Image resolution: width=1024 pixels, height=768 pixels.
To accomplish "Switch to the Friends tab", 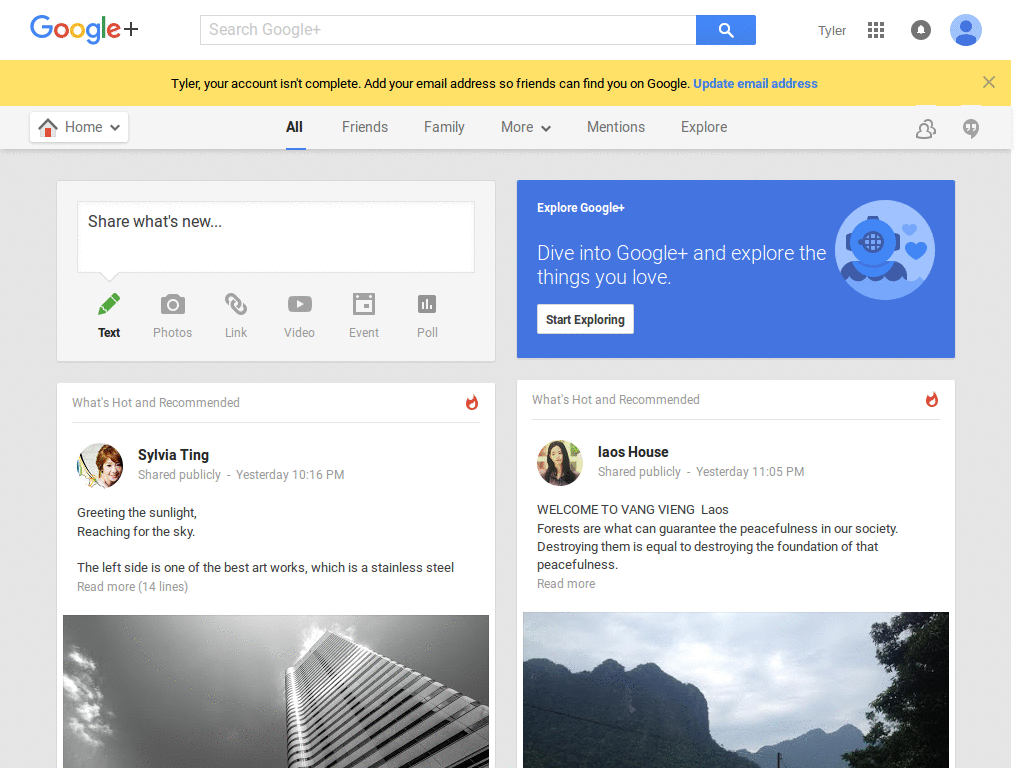I will [x=364, y=127].
